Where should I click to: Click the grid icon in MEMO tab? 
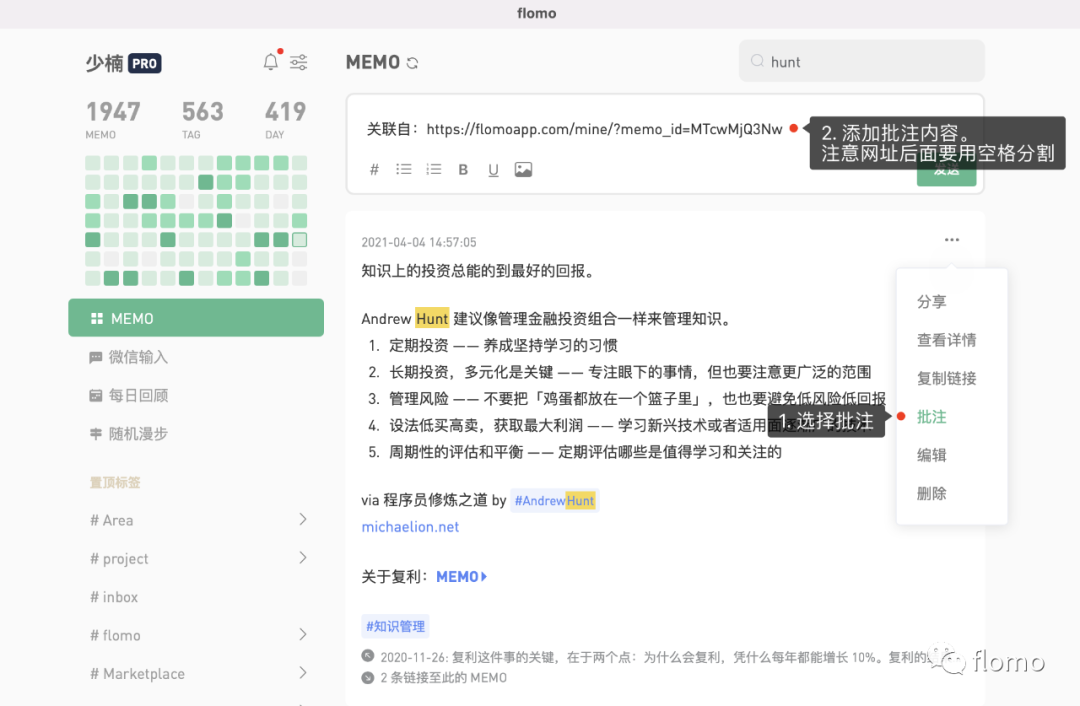(x=97, y=318)
